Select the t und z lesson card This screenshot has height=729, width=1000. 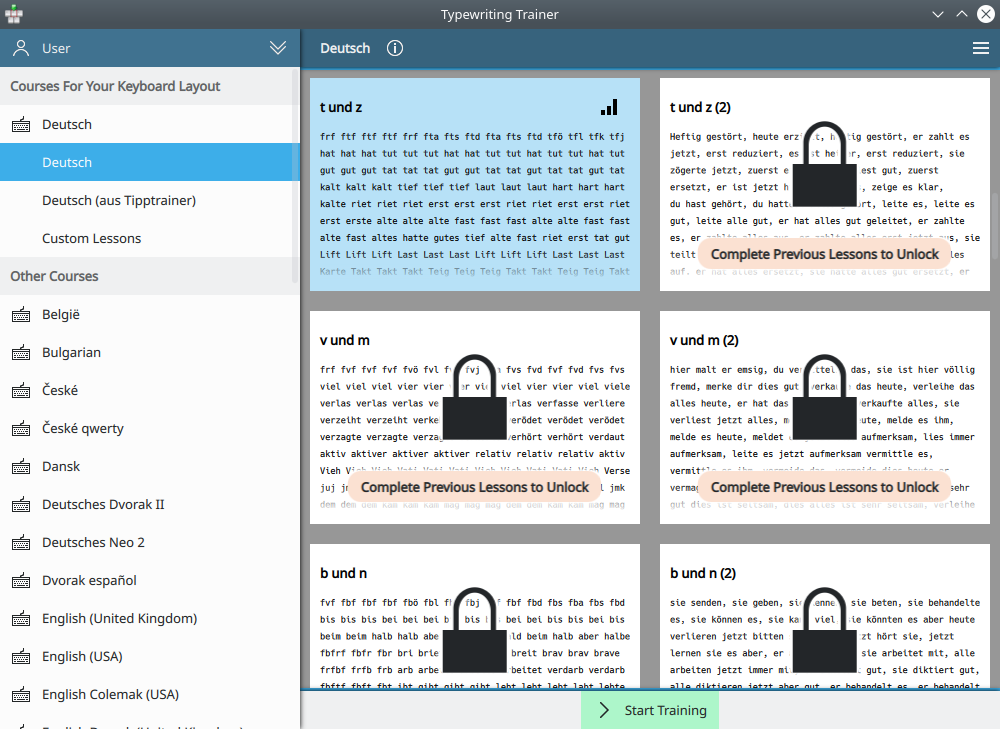coord(475,185)
